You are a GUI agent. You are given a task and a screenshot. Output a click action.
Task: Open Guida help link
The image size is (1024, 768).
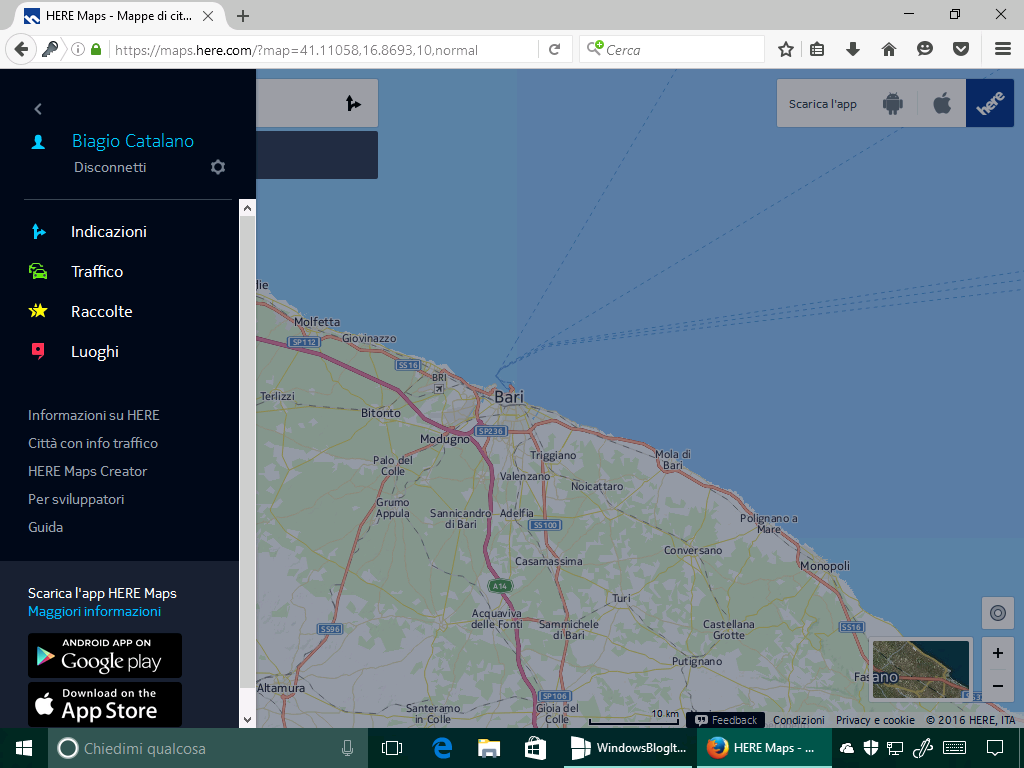[x=45, y=528]
